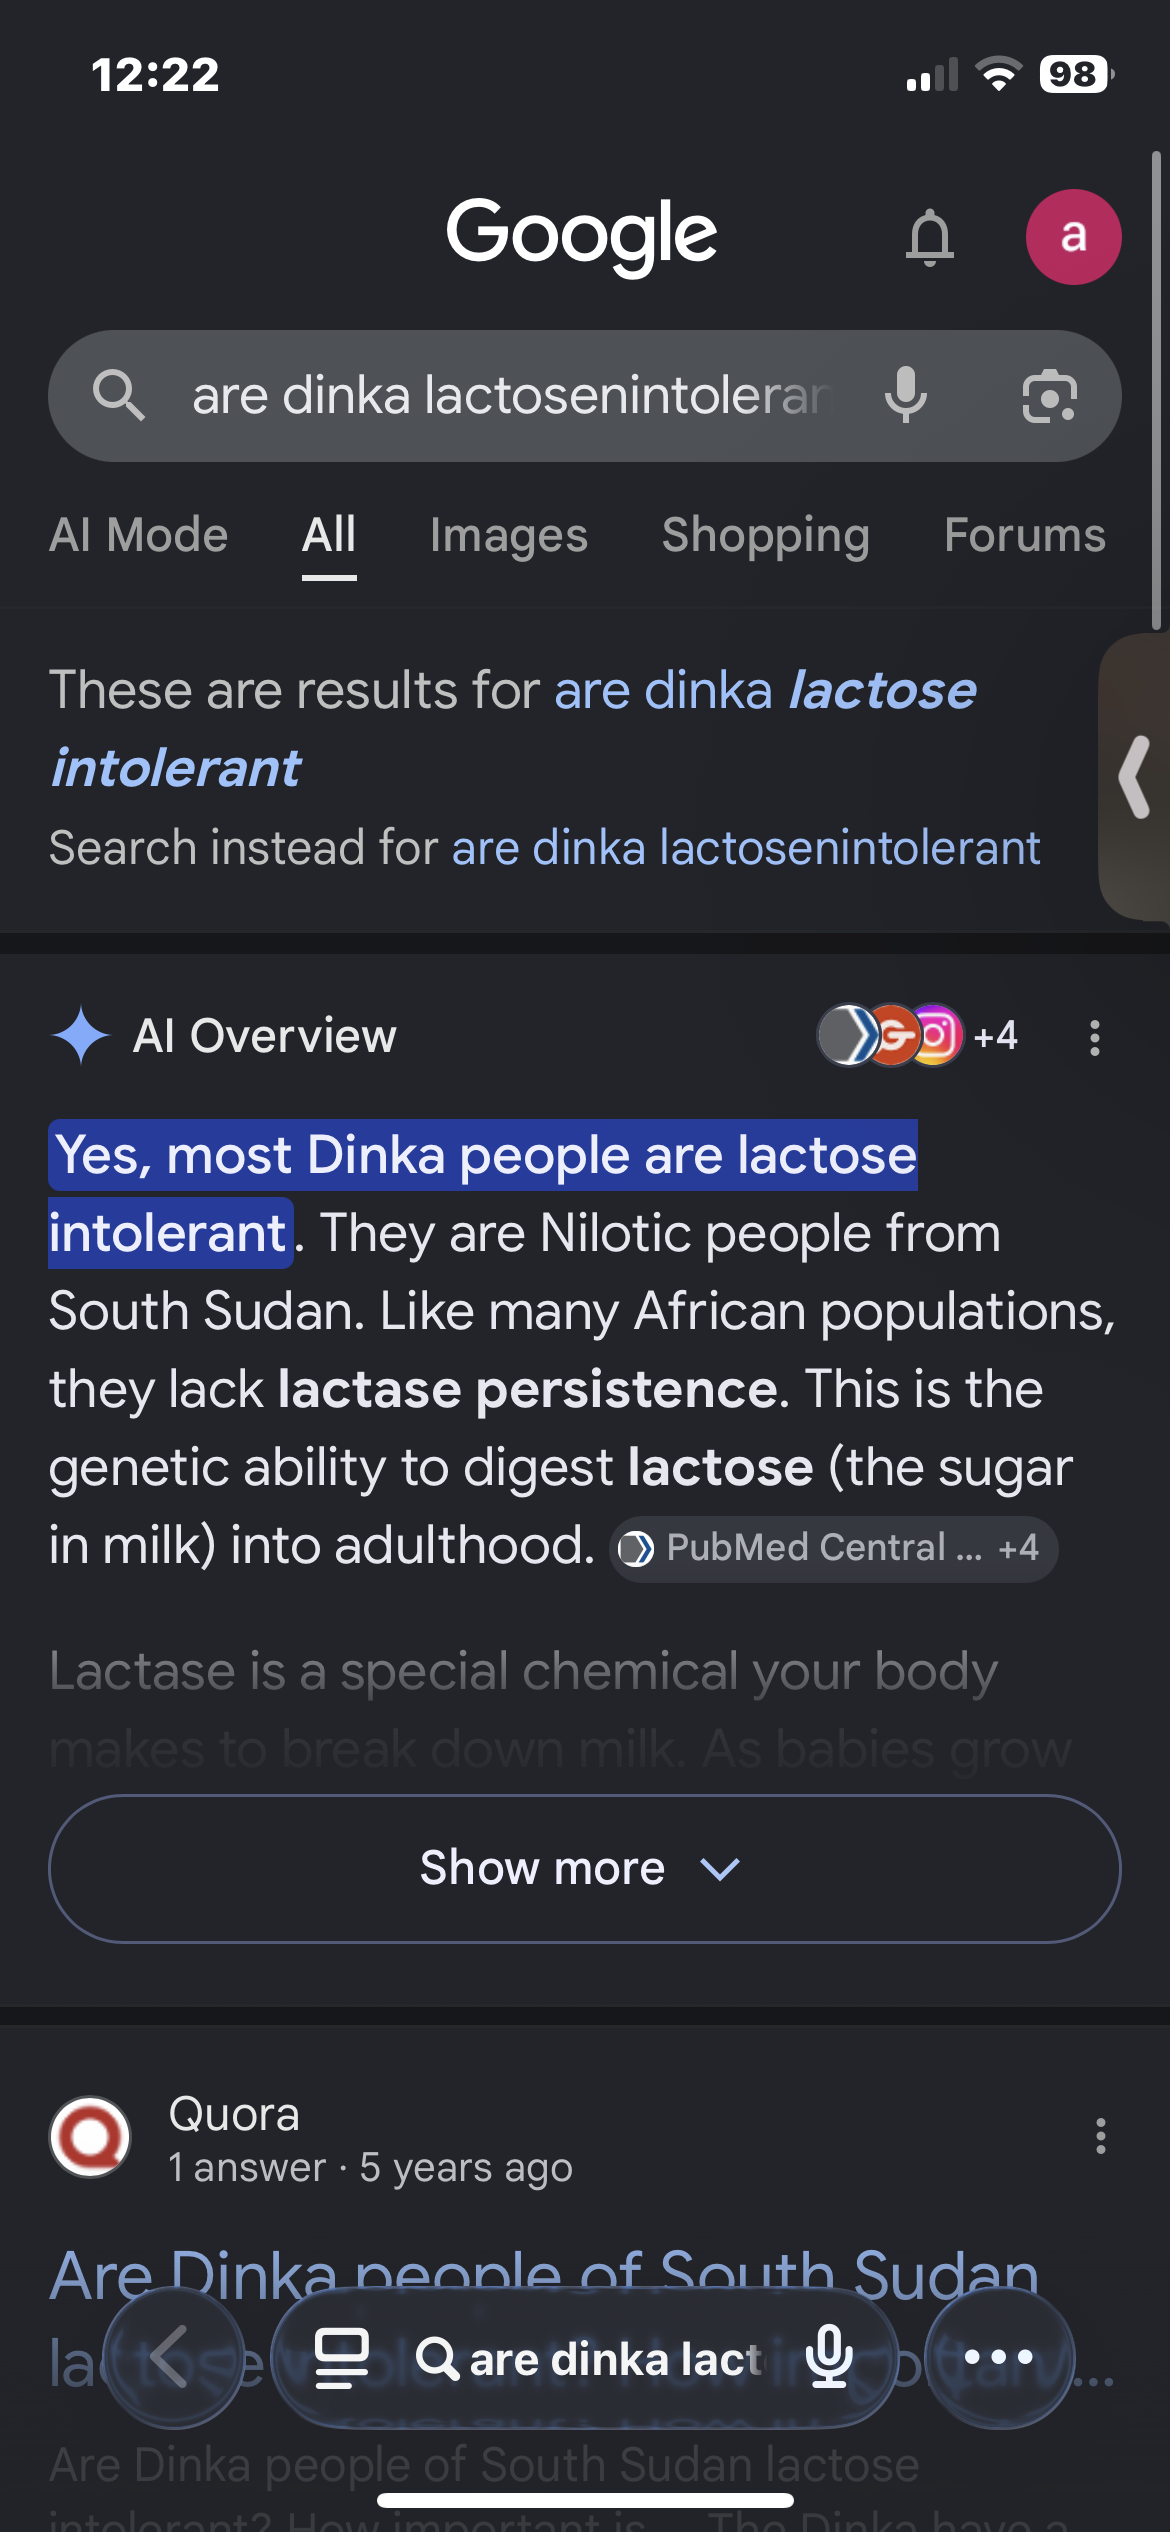Expand the PubMed Central +4 source chip
The image size is (1170, 2532).
tap(833, 1548)
